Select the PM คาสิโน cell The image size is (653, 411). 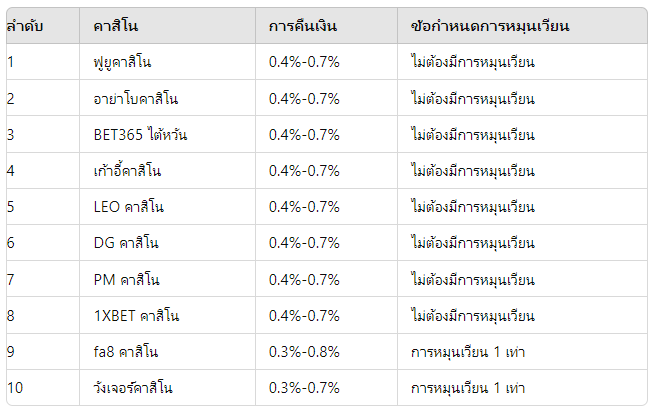167,279
